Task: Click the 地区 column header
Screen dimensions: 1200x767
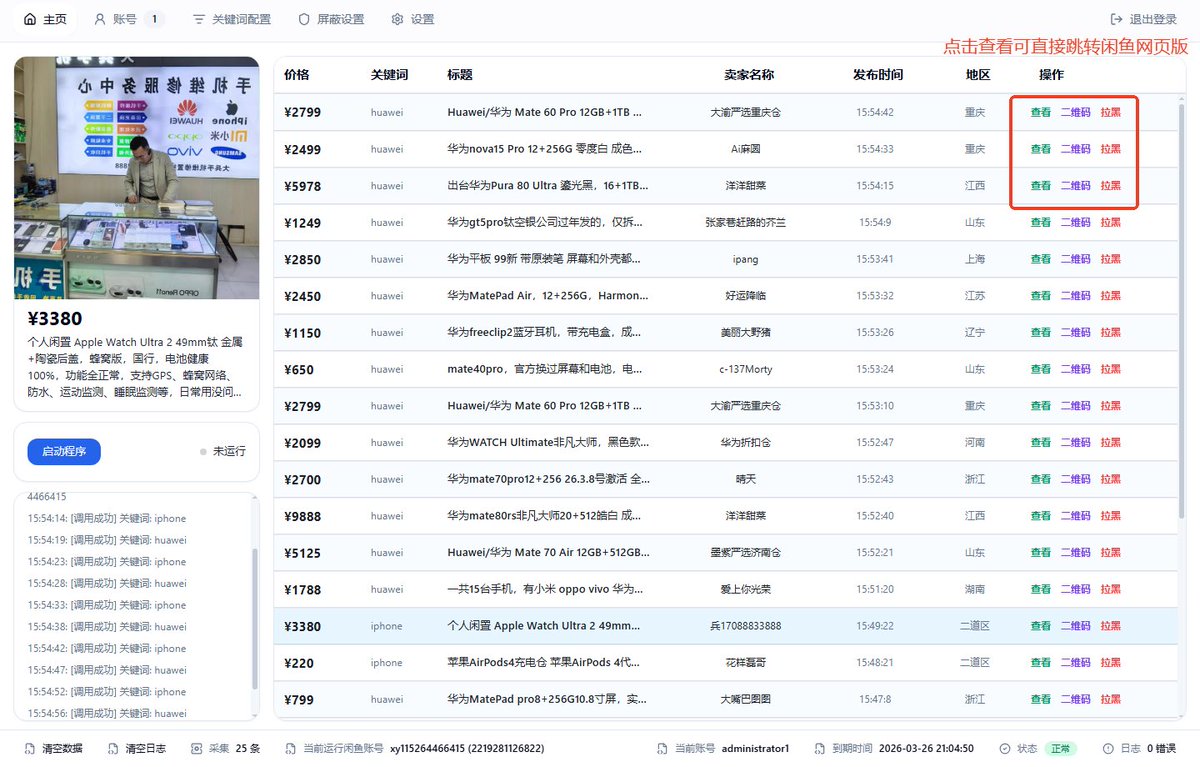Action: point(978,75)
